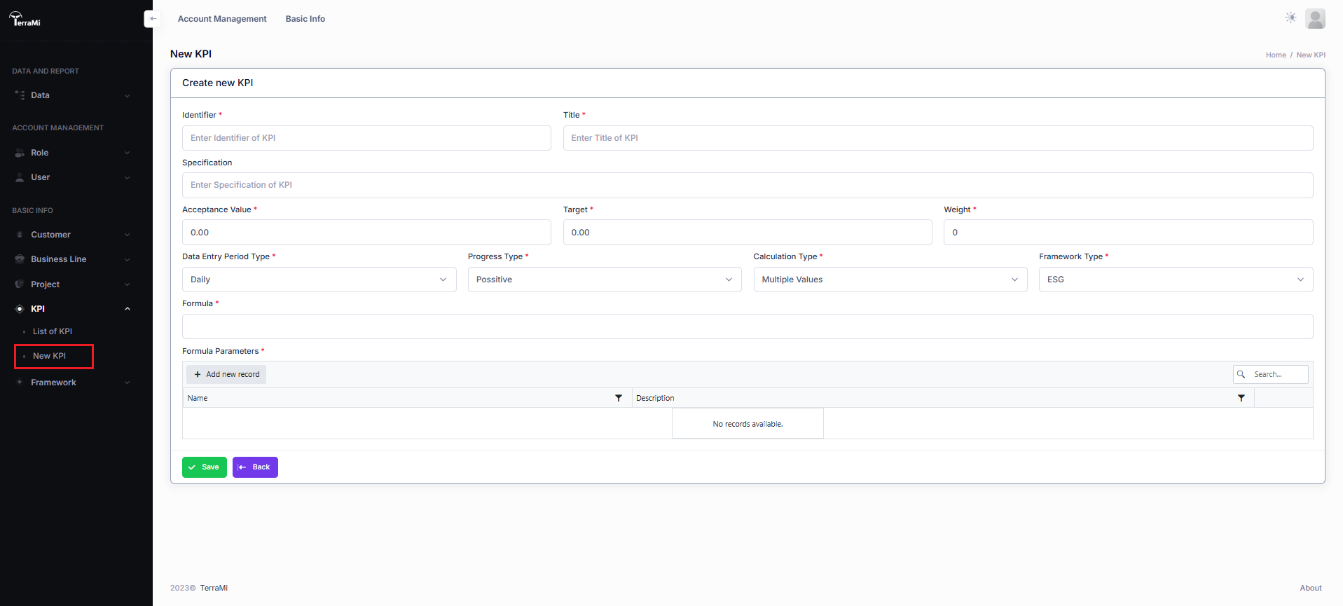Open the Progress Type dropdown

tap(604, 280)
